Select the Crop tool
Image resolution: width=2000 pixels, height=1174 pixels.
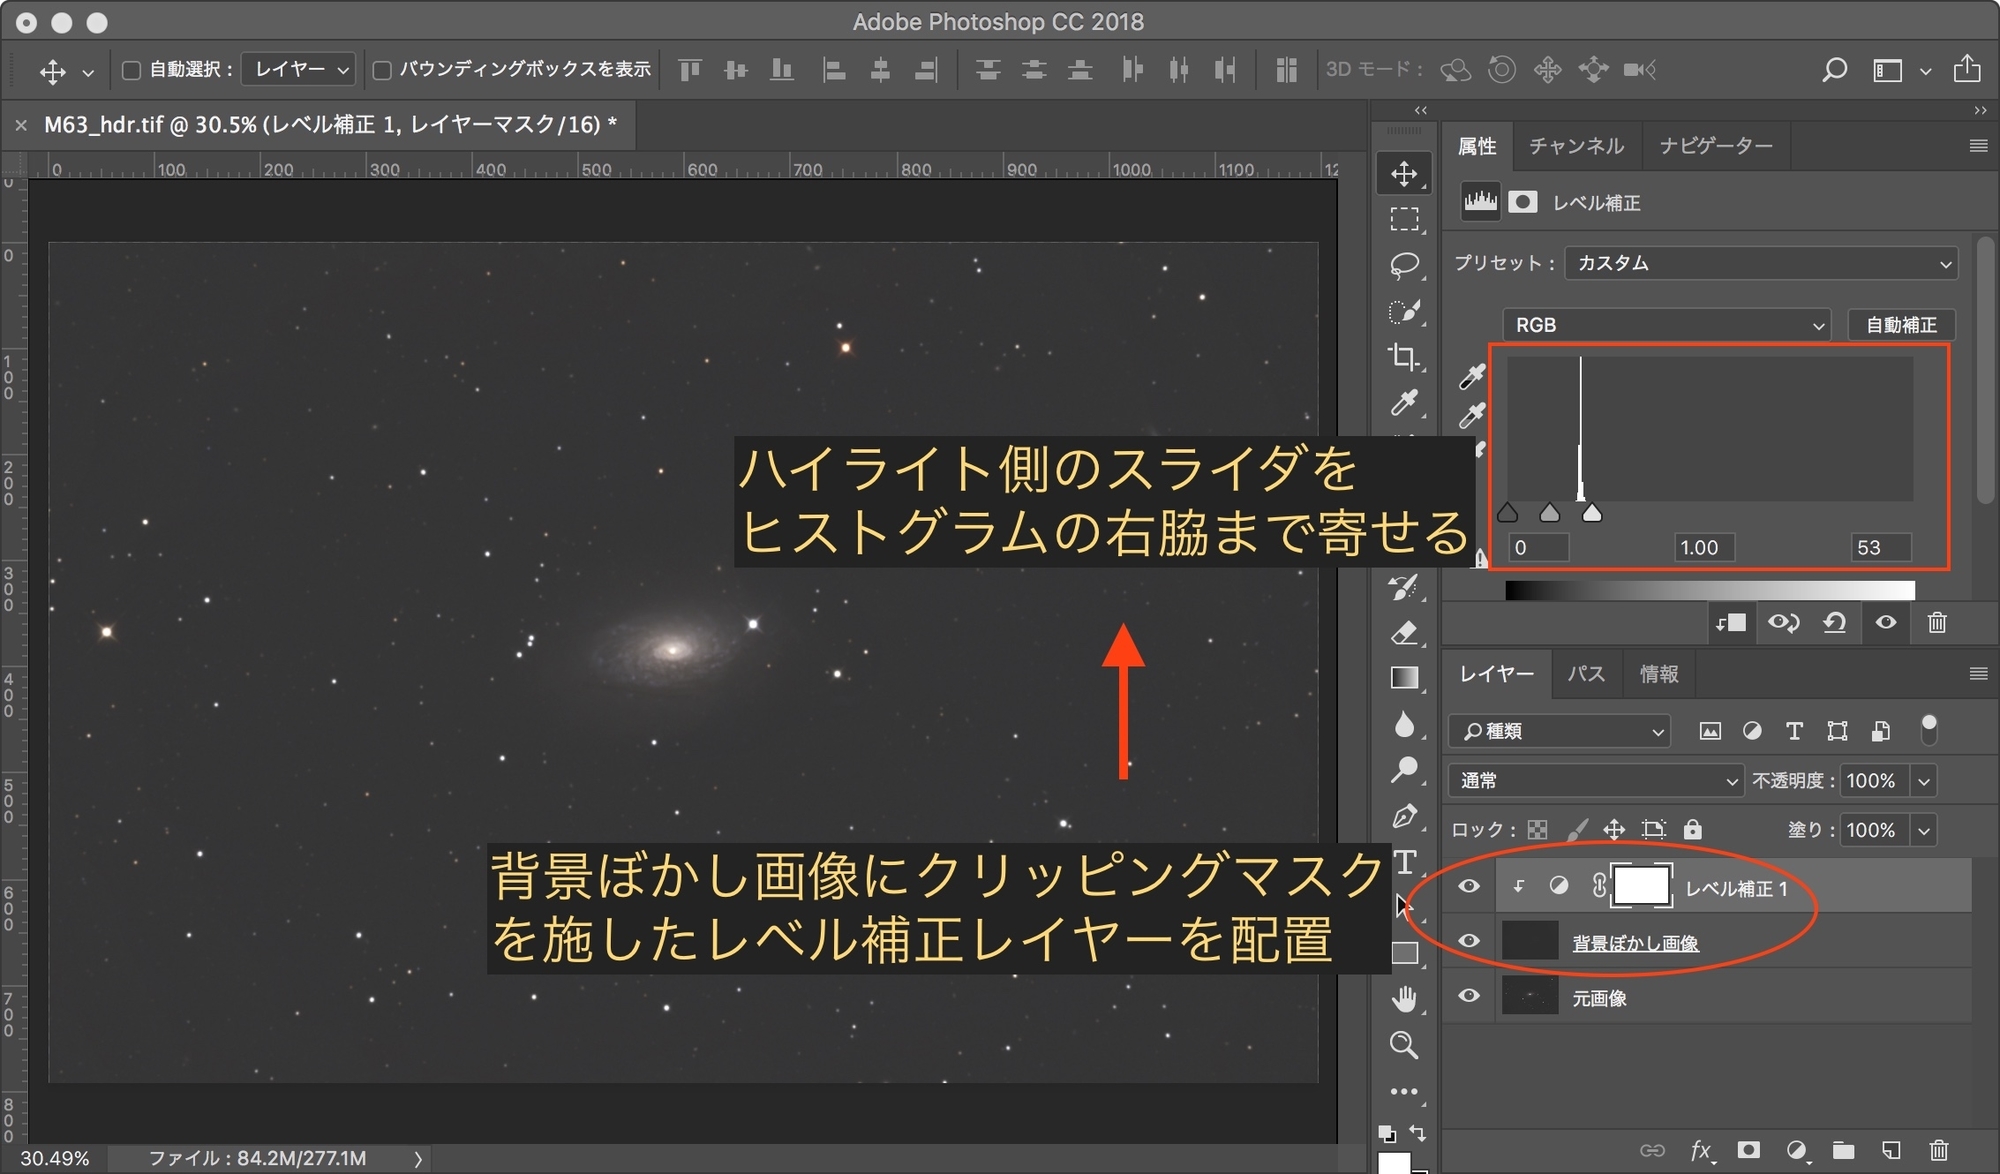pyautogui.click(x=1405, y=357)
